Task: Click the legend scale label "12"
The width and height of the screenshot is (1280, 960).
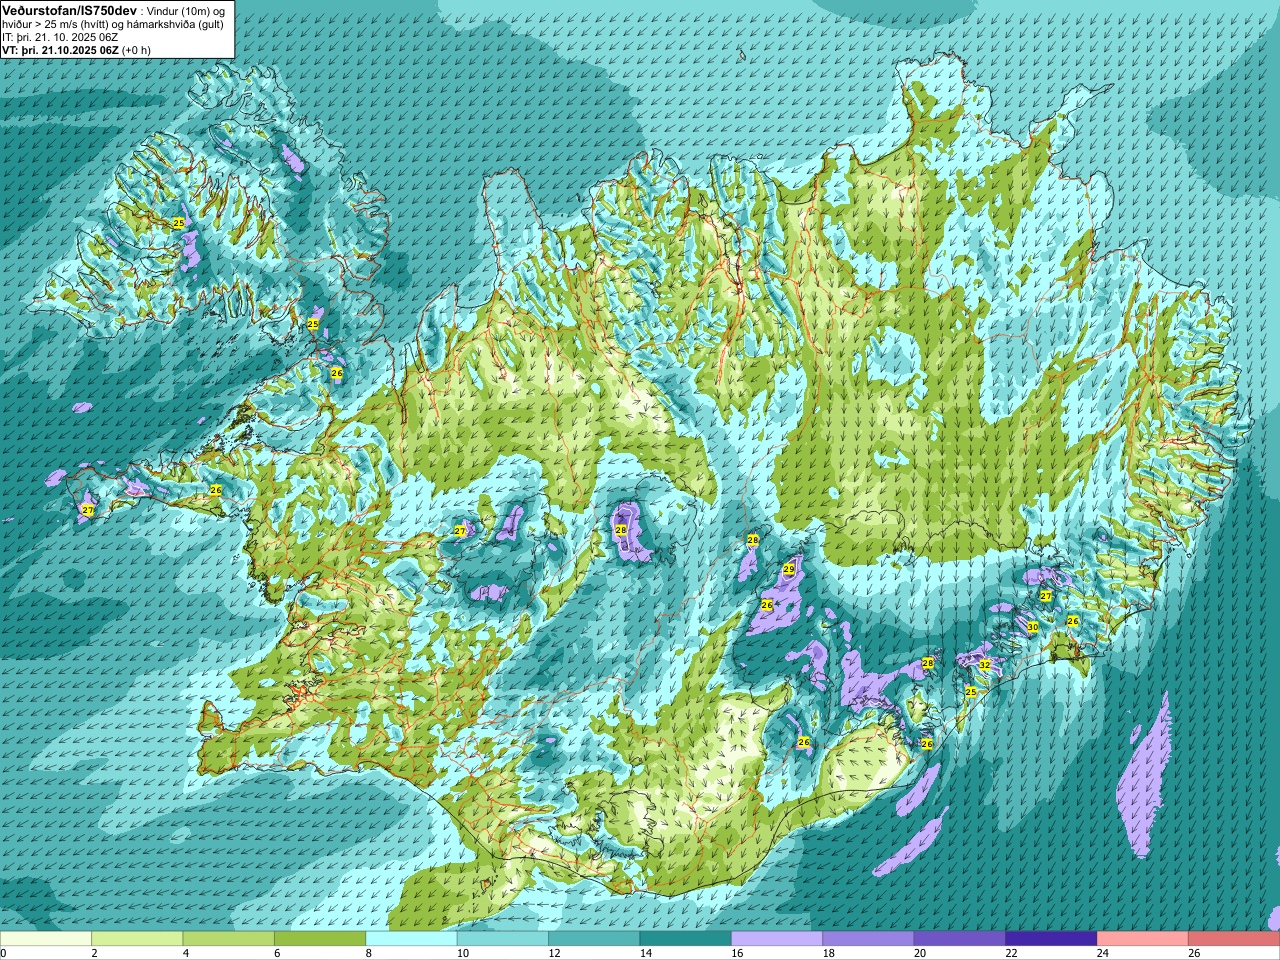Action: (553, 953)
